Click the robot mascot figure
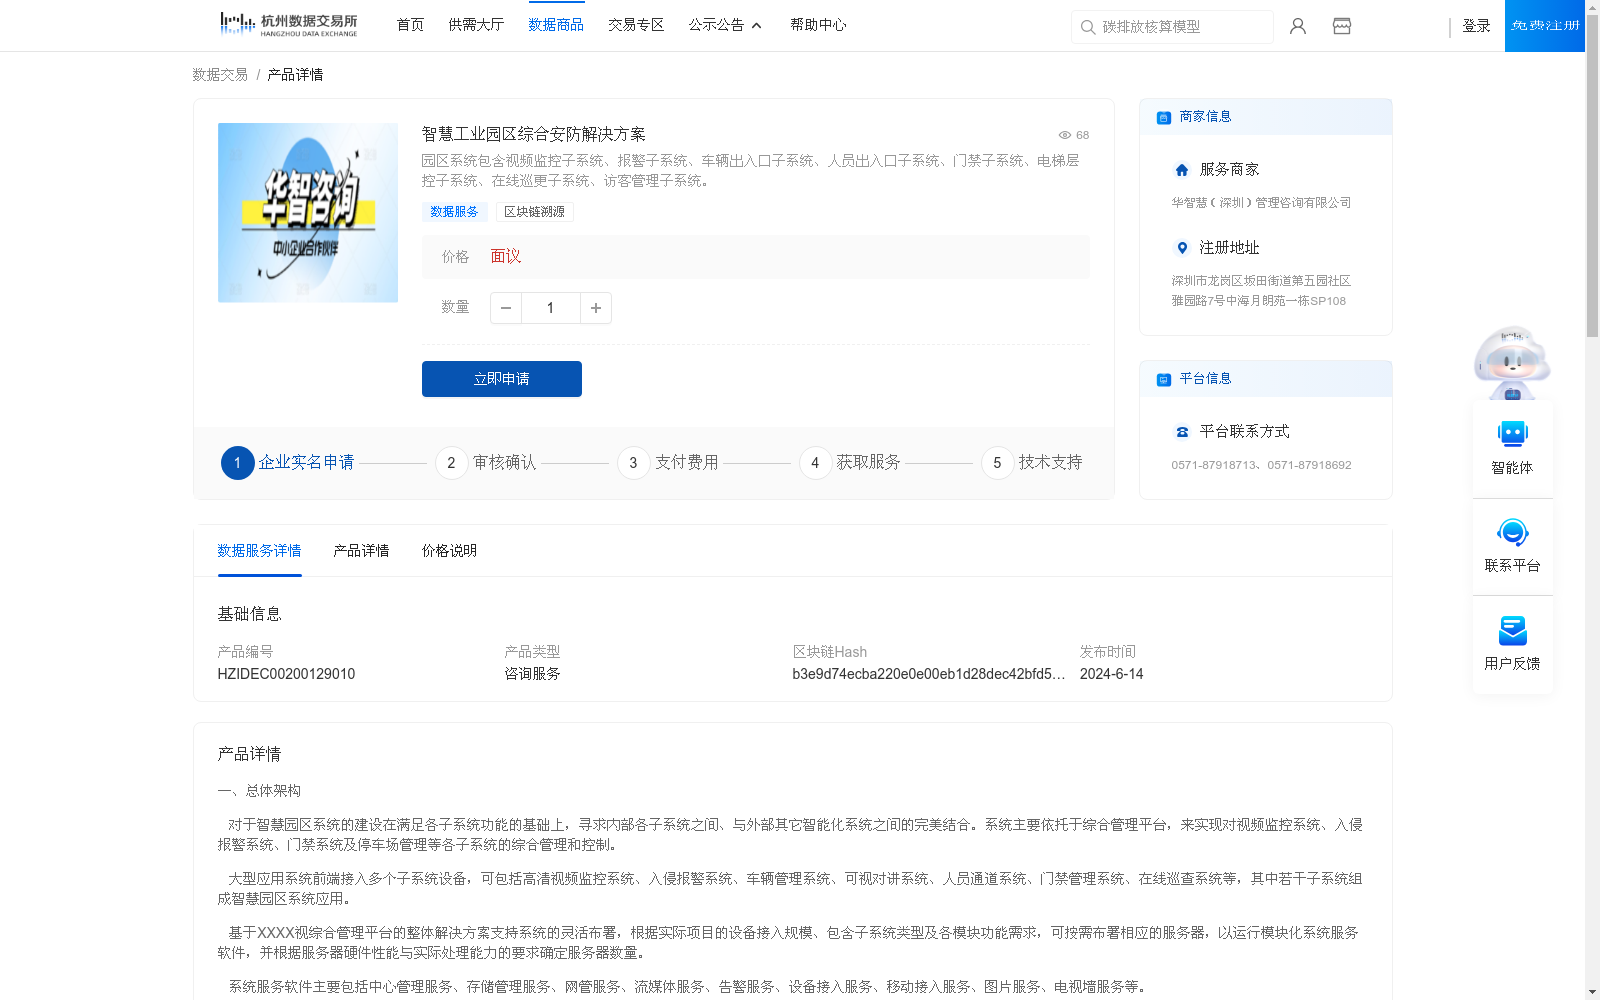 1512,362
